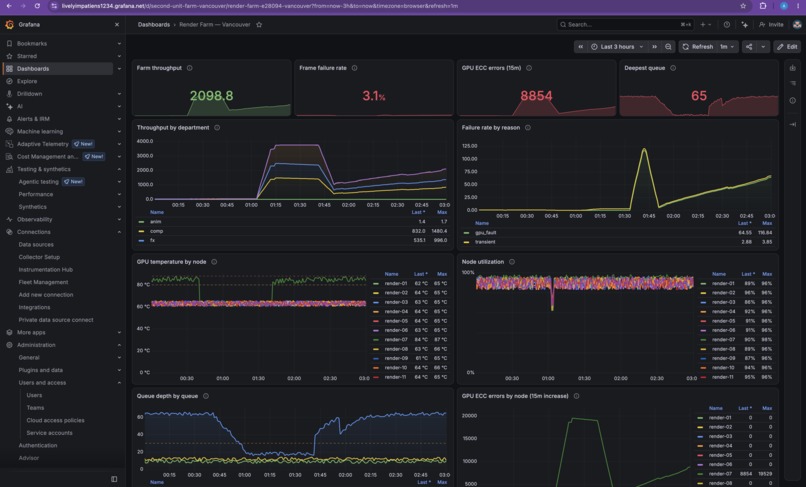Star the Render Farm dashboard

pos(259,25)
